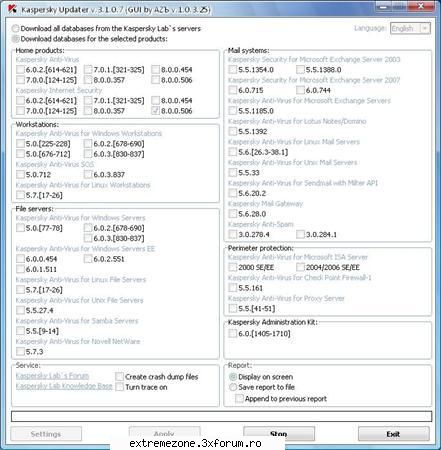
Task: Check Exchange Server 2003 5.5.1354.0 box
Action: [233, 70]
